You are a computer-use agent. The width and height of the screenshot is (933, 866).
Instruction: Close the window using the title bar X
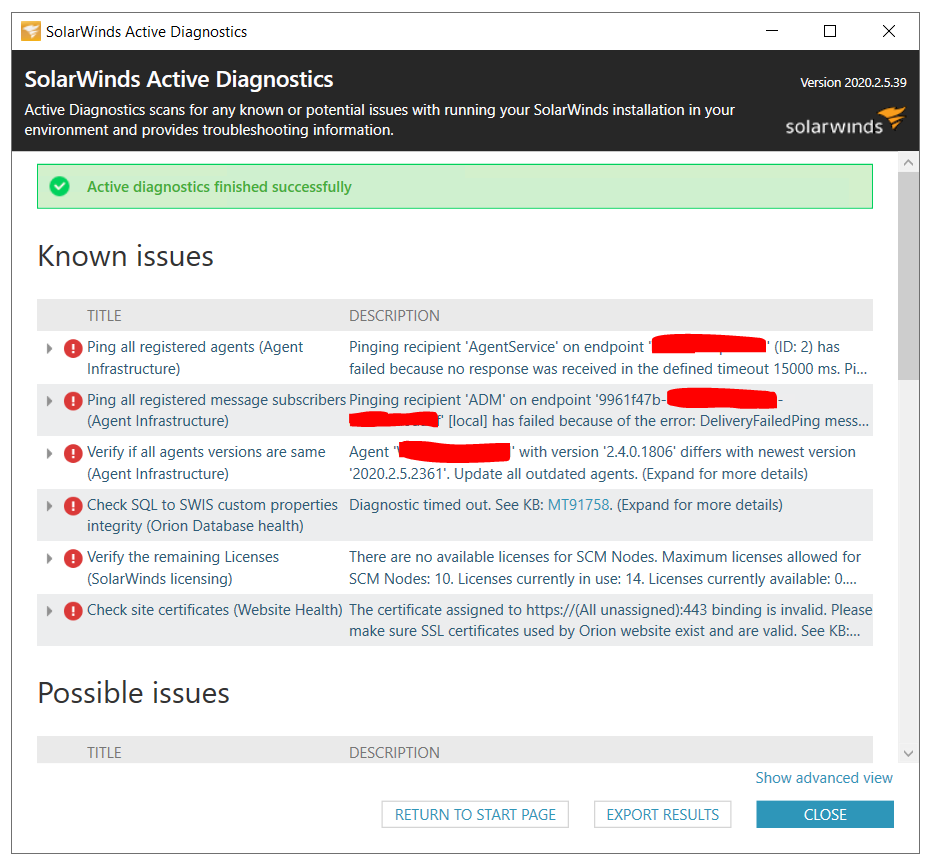888,31
